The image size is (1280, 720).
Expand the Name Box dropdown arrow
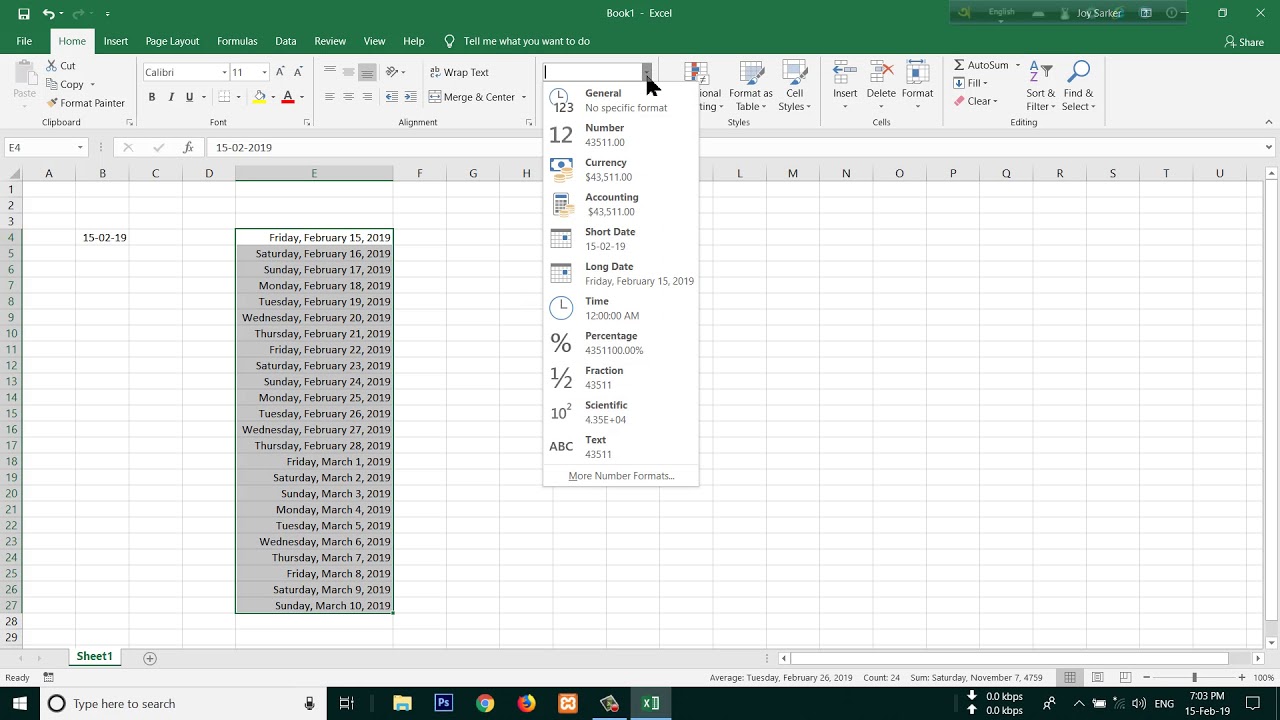(80, 147)
